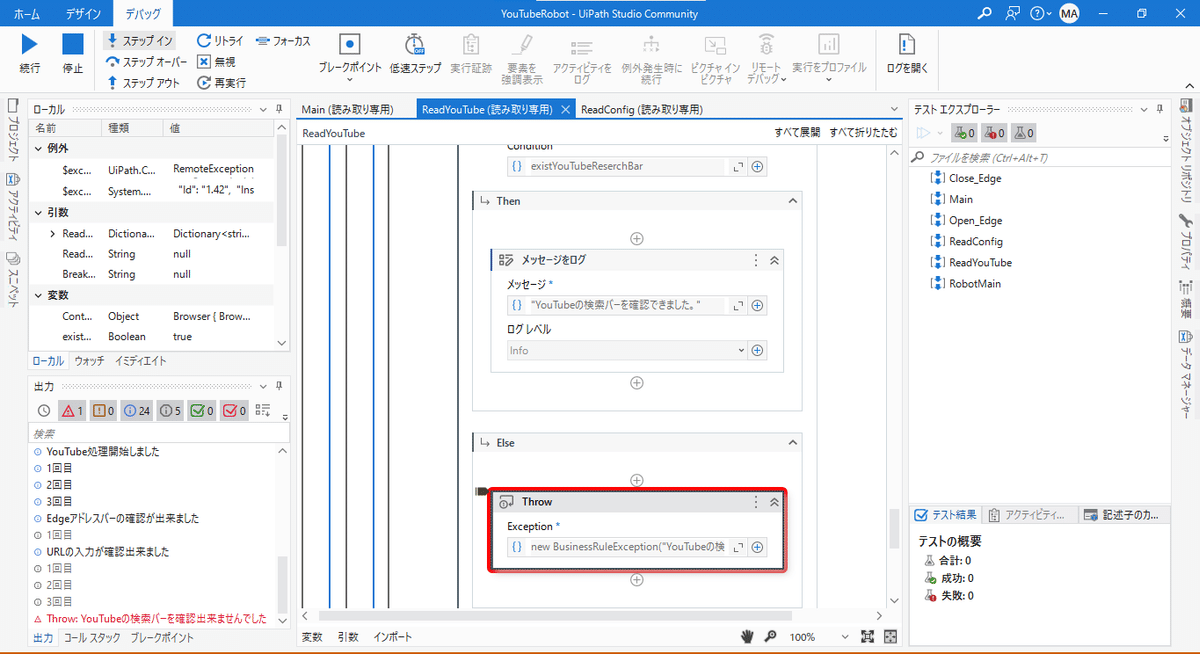
Task: Click the search magnifier in title bar
Action: pyautogui.click(x=985, y=13)
